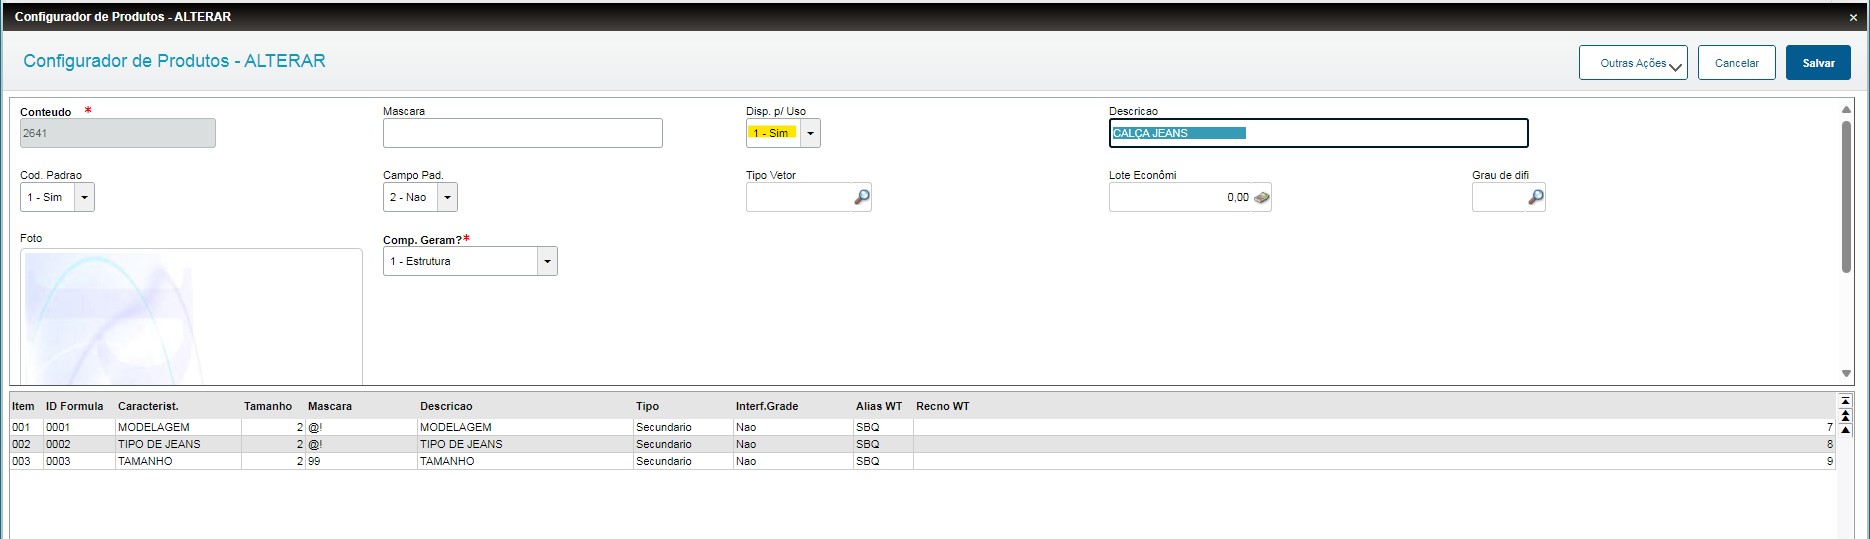The height and width of the screenshot is (539, 1870).
Task: Click the form panel scroll-down arrow
Action: [x=1846, y=374]
